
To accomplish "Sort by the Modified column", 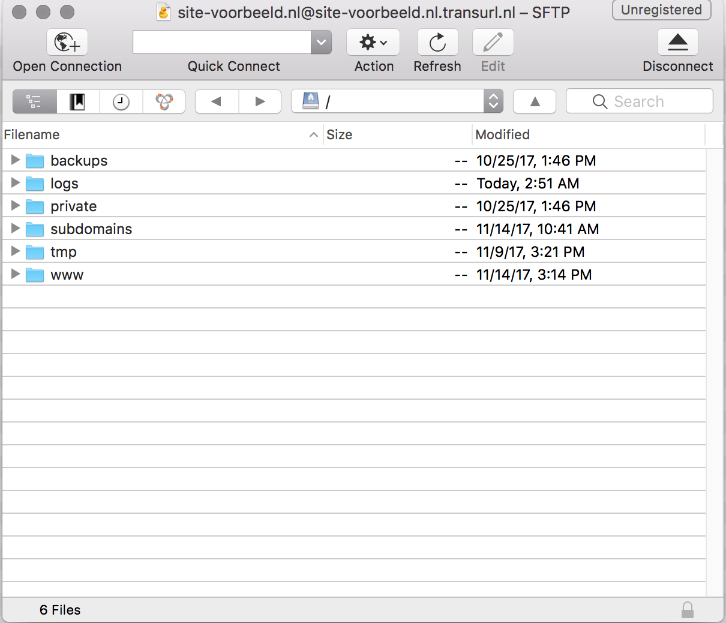I will (x=589, y=135).
